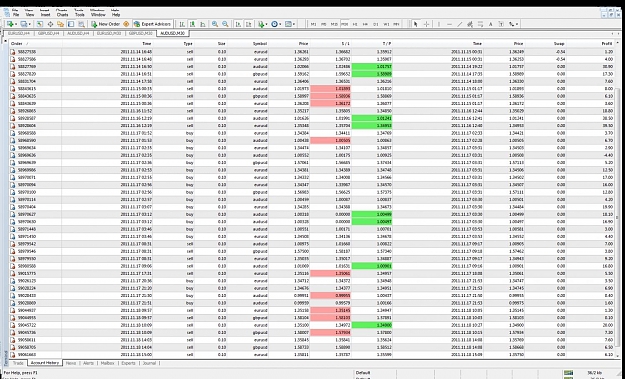Switch timeframe to H1
This screenshot has height=379, width=625.
tap(355, 24)
